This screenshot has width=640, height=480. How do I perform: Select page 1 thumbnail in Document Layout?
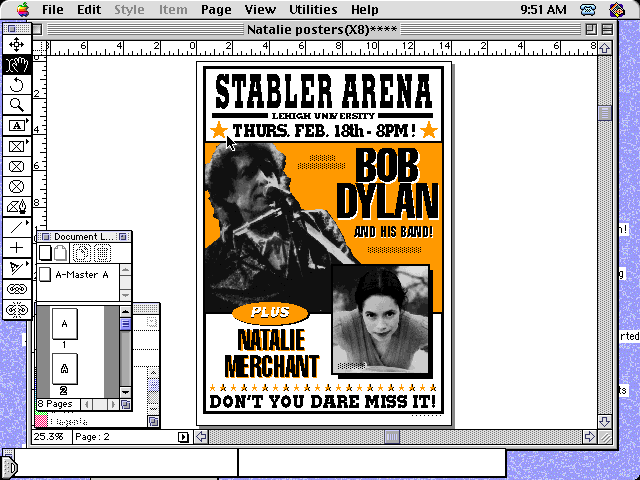65,326
